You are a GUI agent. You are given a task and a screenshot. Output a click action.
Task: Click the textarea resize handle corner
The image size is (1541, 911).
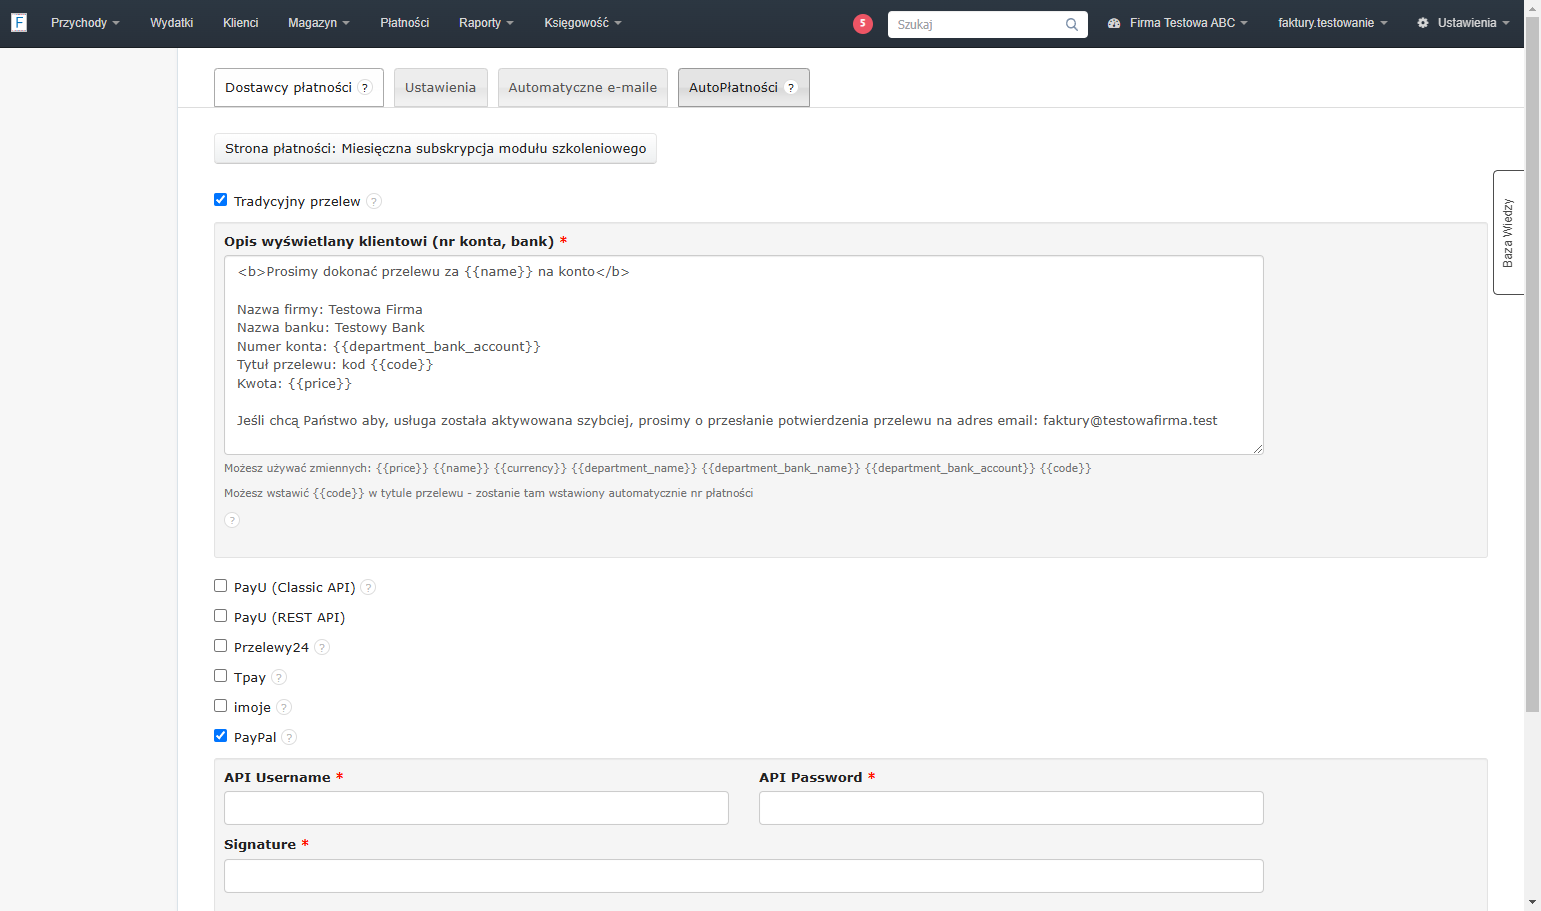[1258, 449]
